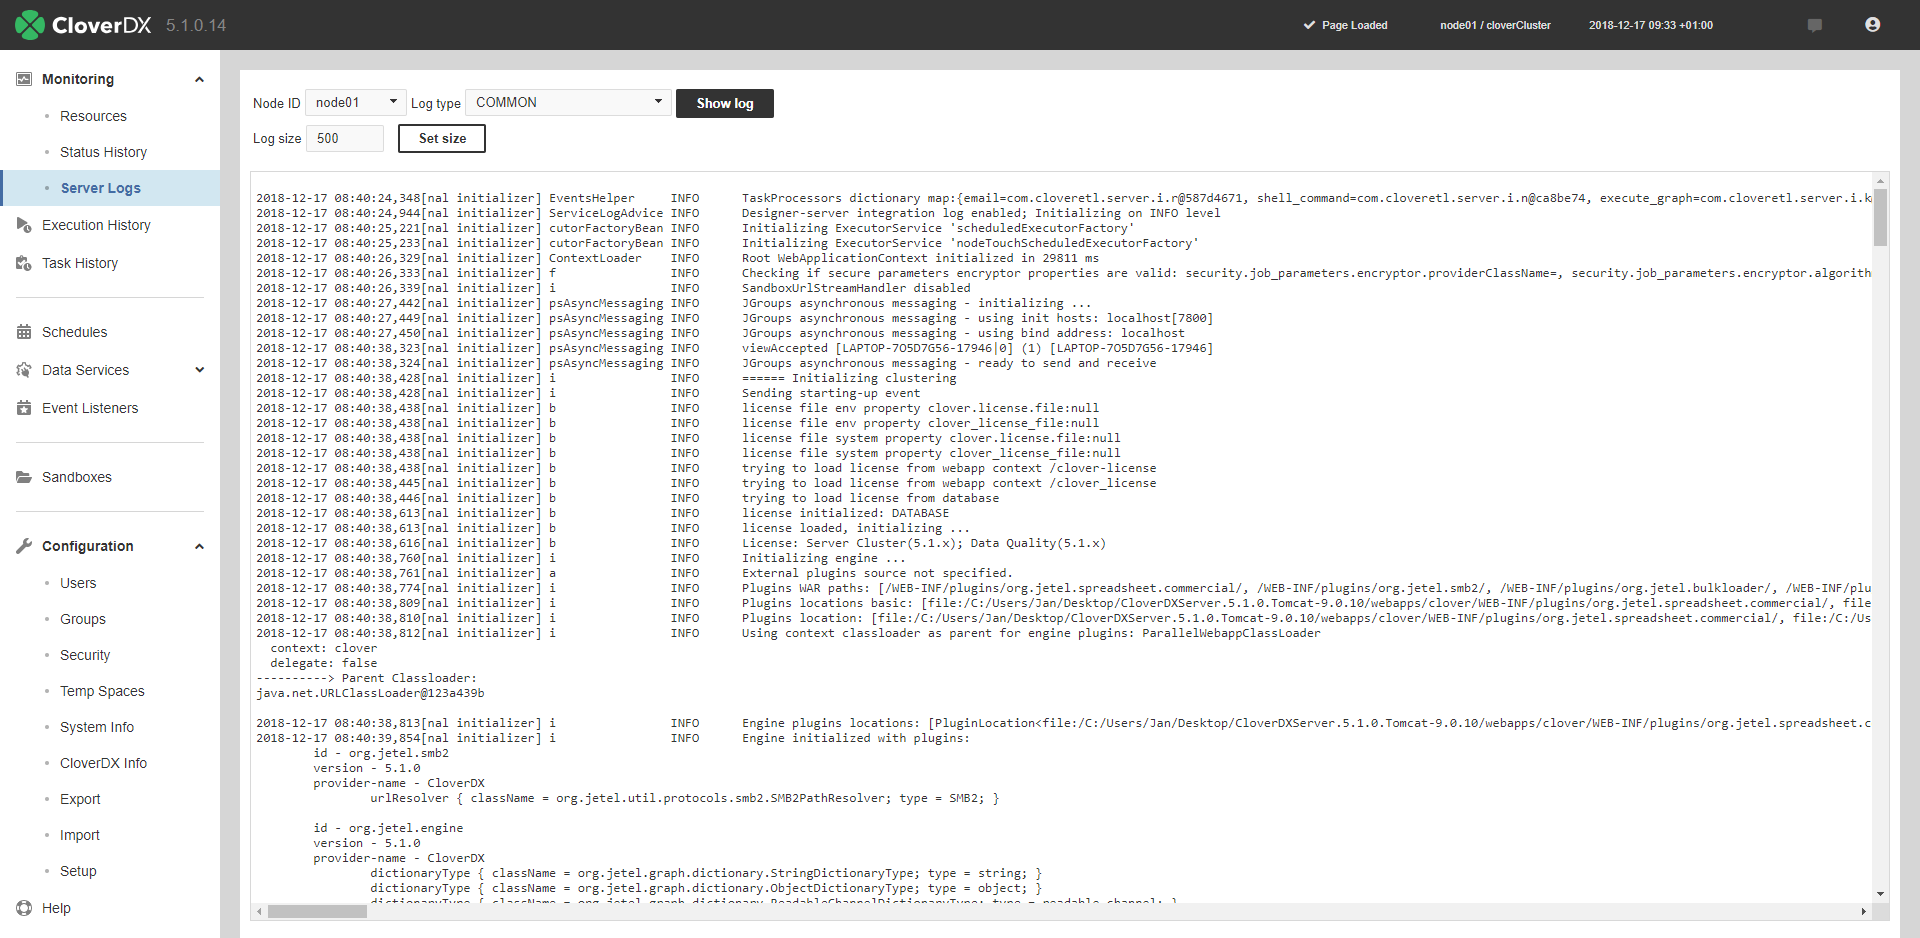Image resolution: width=1920 pixels, height=938 pixels.
Task: Open Import configuration
Action: pos(80,835)
